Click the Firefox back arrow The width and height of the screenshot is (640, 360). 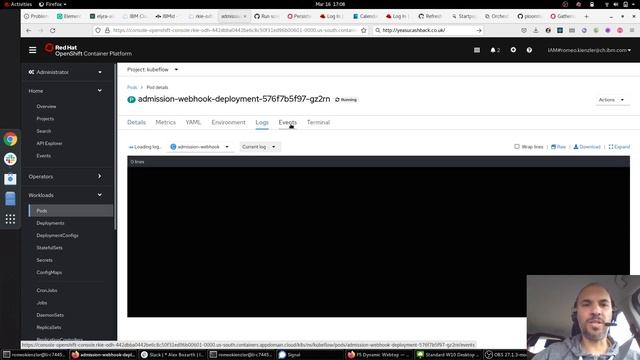point(28,30)
